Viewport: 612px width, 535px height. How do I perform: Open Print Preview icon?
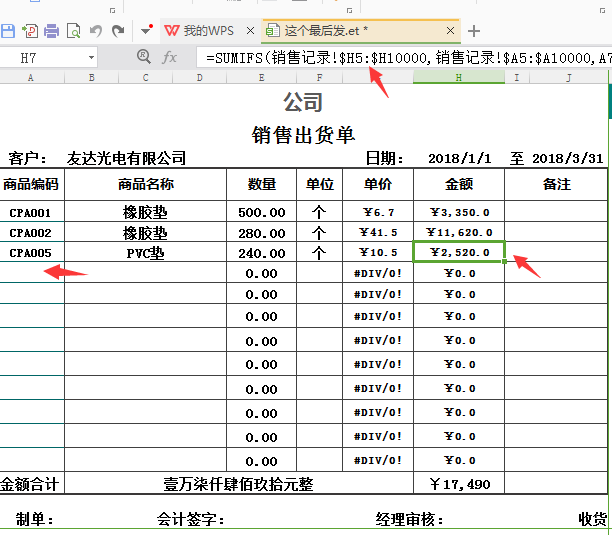[x=73, y=30]
